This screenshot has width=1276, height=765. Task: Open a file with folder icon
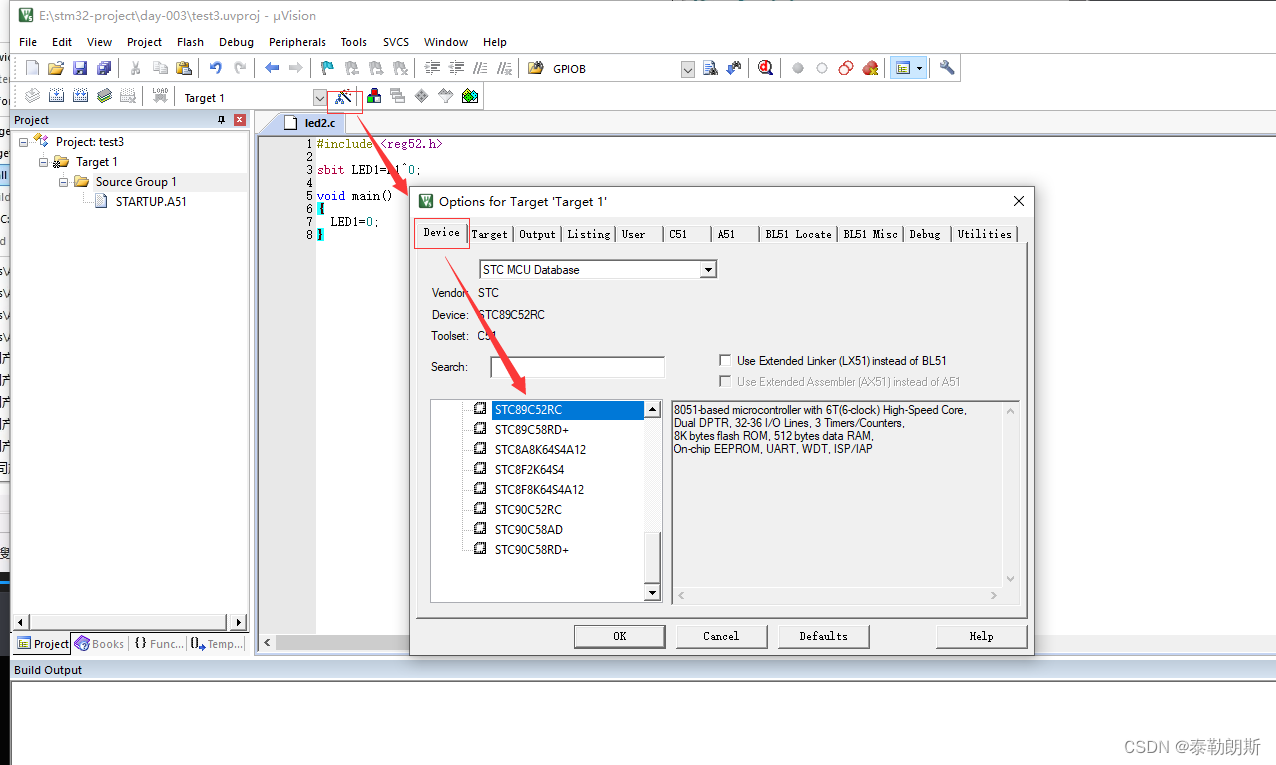(x=56, y=68)
